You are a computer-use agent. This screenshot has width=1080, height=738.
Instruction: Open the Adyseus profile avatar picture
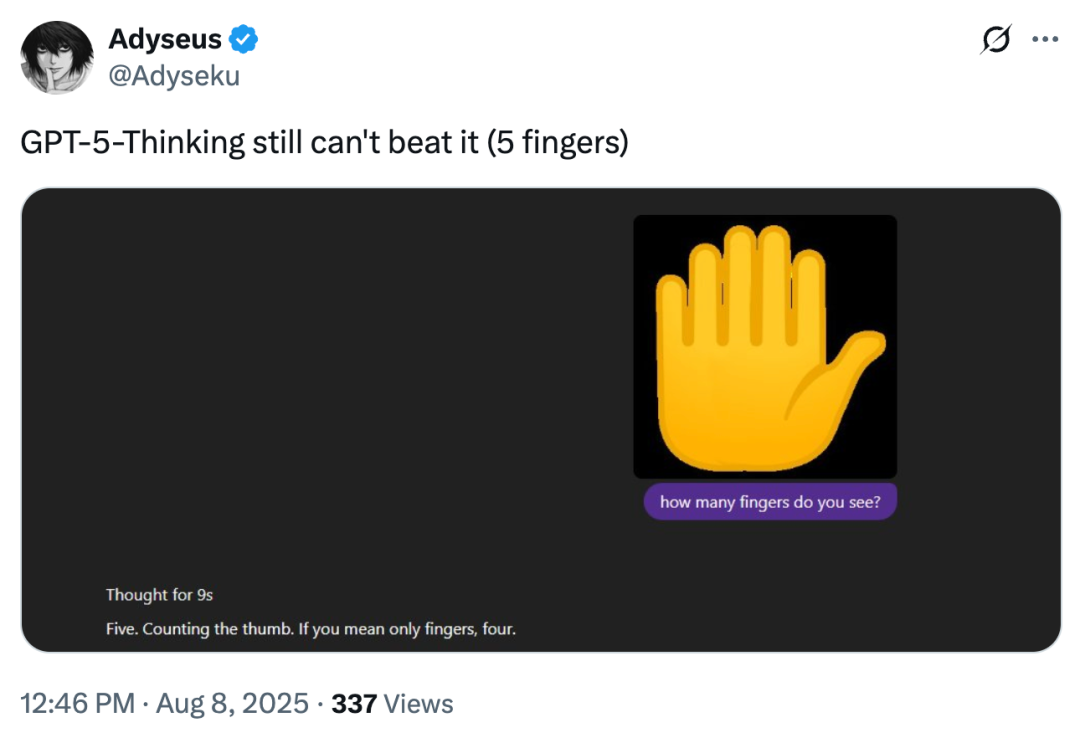pyautogui.click(x=57, y=57)
